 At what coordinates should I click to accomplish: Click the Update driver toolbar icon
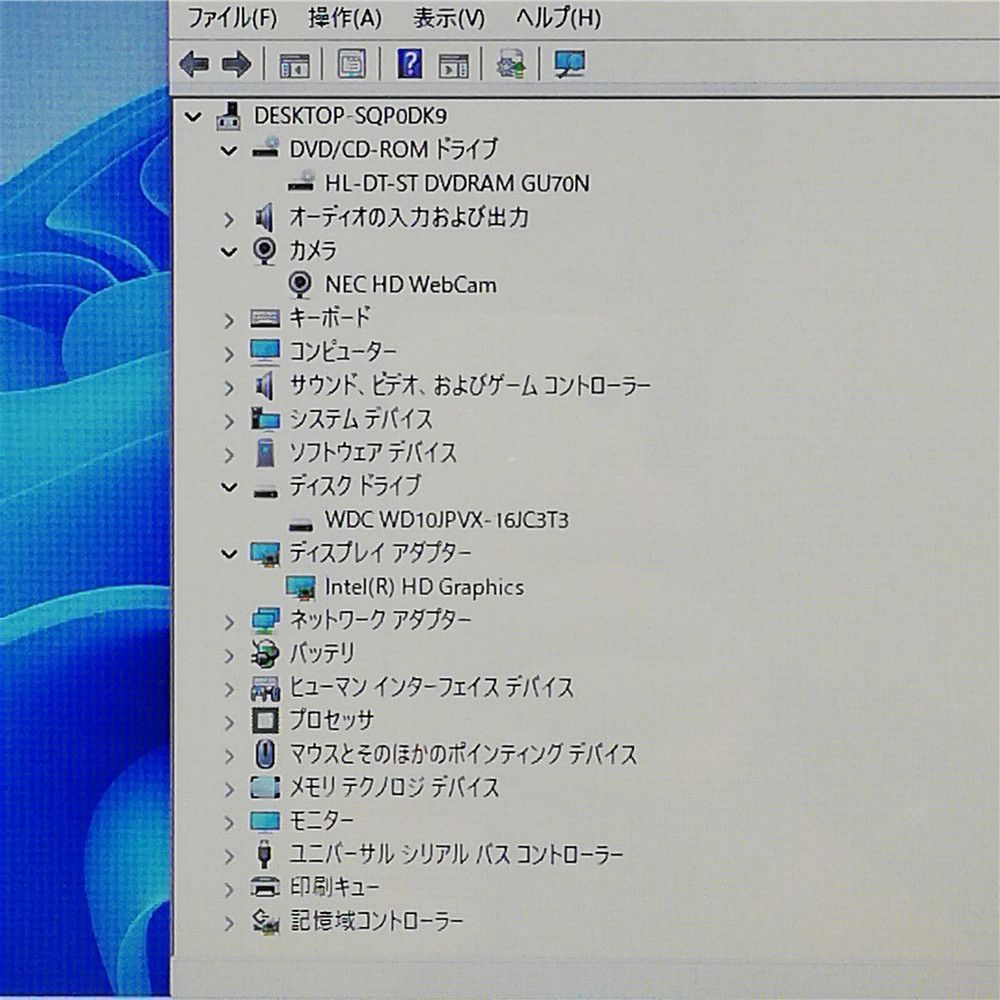click(511, 64)
